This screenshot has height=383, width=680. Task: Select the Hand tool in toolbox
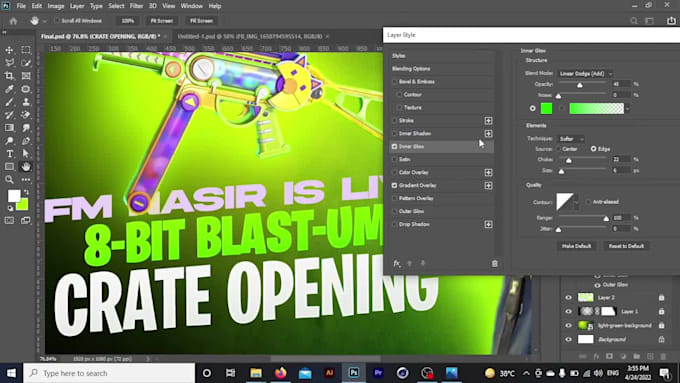pyautogui.click(x=26, y=167)
